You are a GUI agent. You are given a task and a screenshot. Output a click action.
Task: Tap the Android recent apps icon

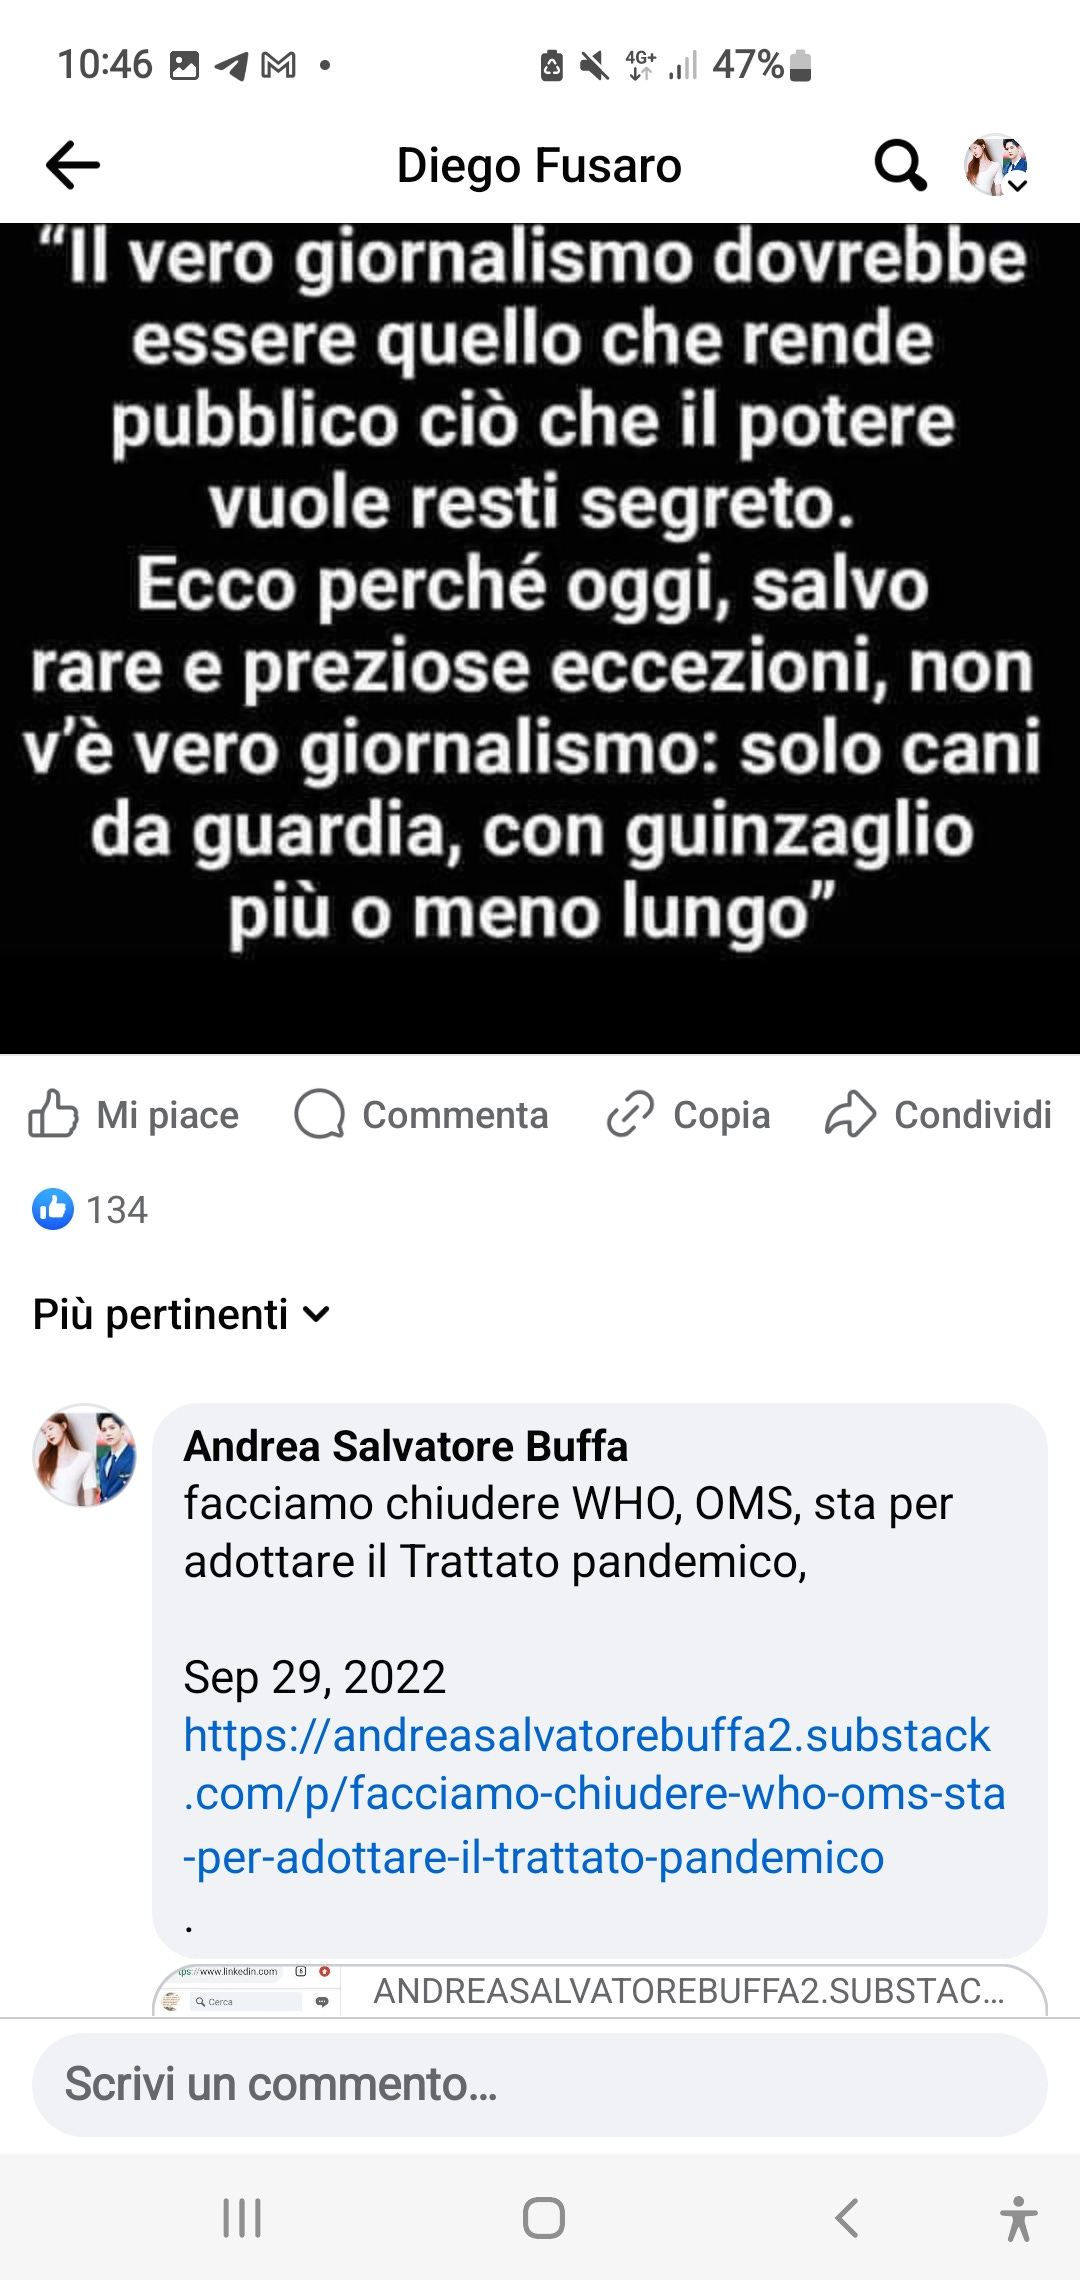(242, 2218)
